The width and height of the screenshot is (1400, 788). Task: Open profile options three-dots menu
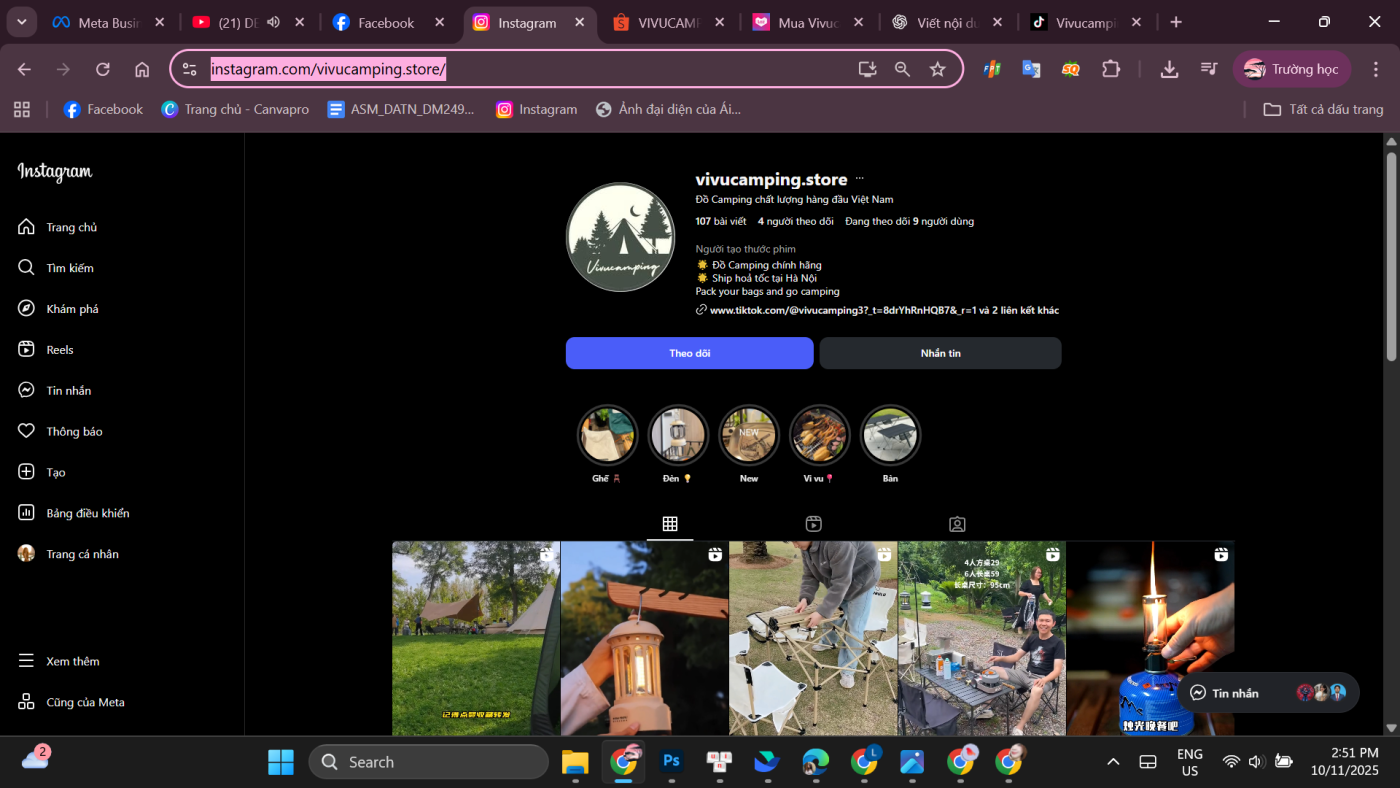[x=859, y=179]
